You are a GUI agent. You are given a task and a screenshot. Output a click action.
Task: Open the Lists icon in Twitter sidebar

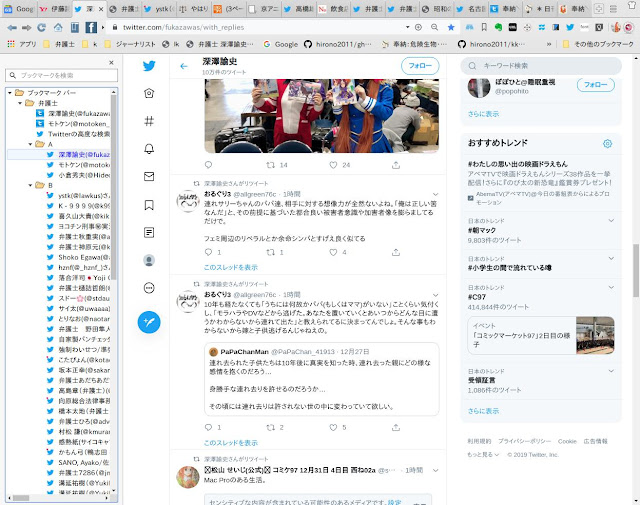(x=149, y=232)
